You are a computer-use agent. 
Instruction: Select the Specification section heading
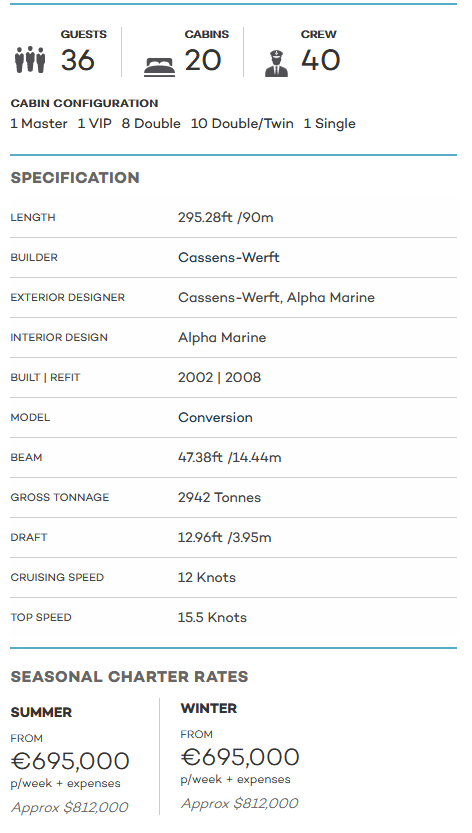pyautogui.click(x=75, y=177)
